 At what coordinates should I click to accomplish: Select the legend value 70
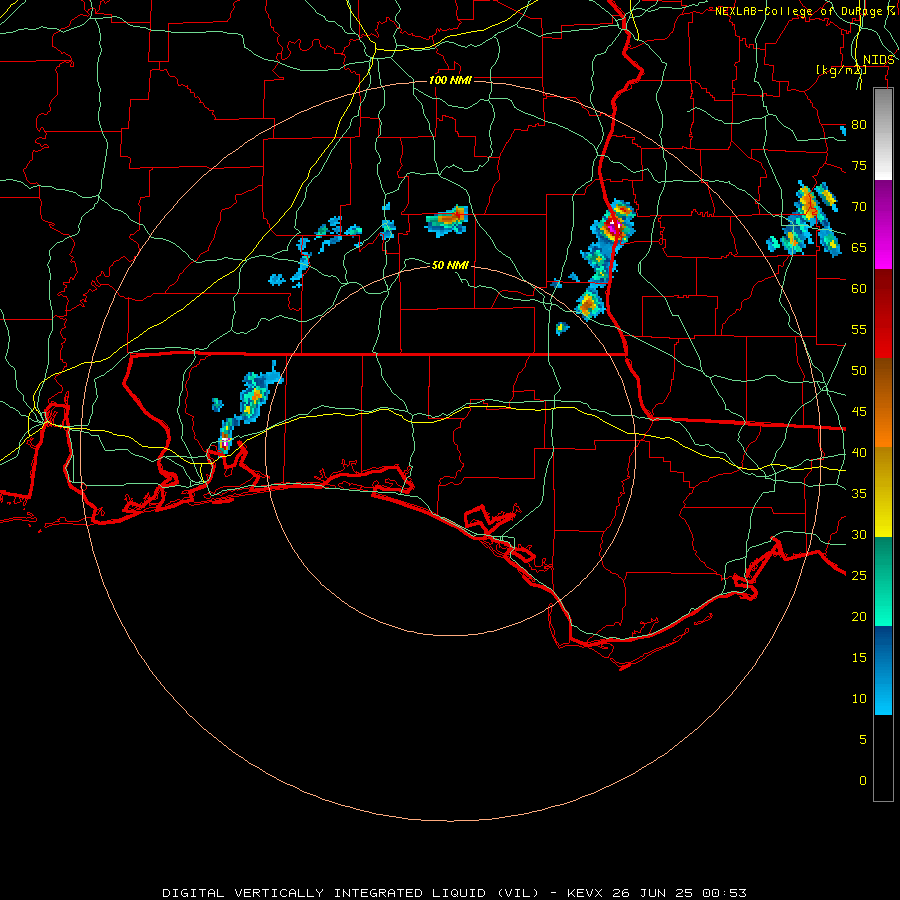click(859, 207)
